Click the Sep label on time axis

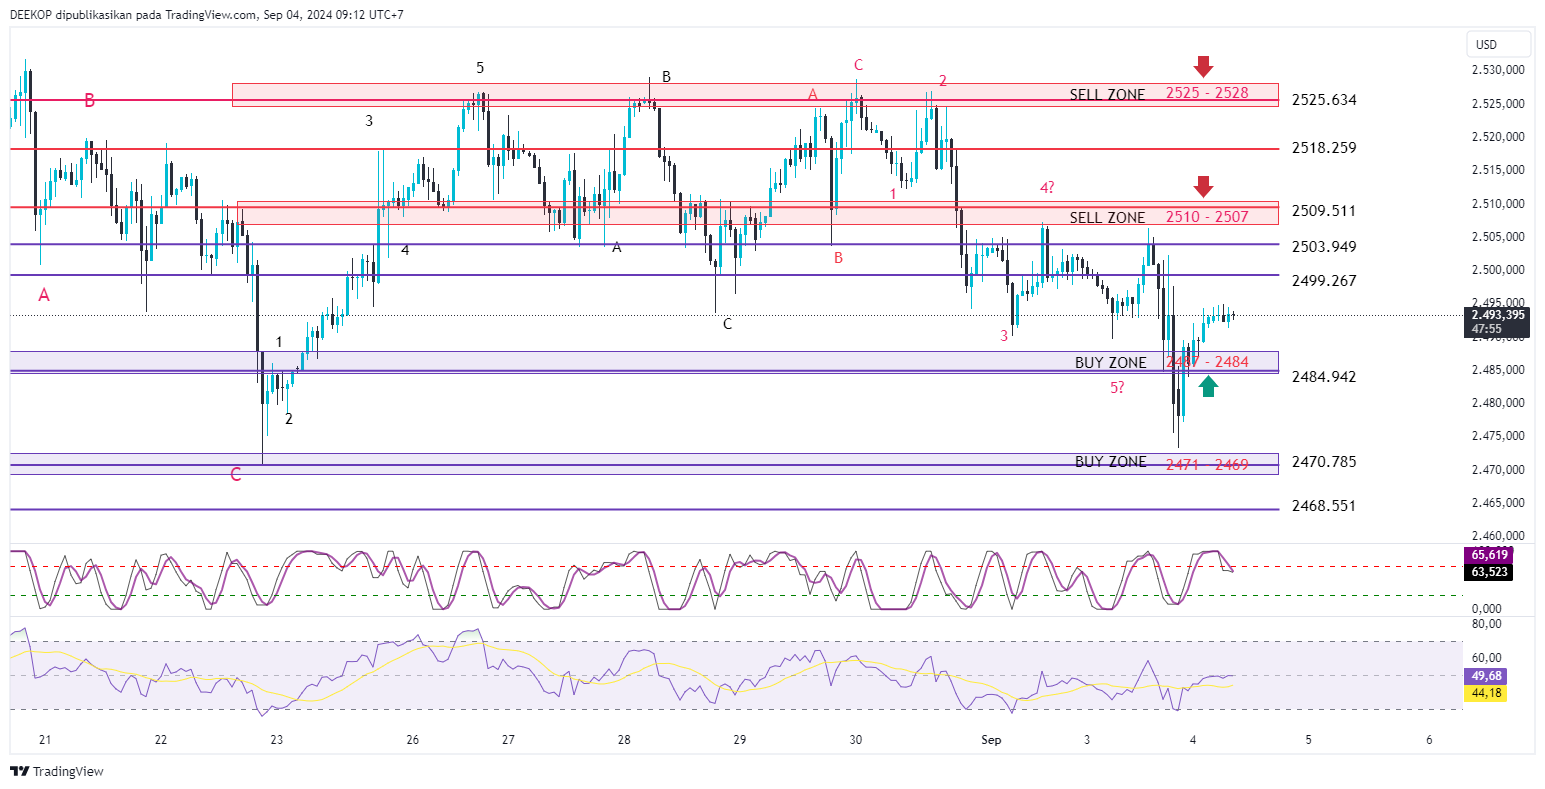pyautogui.click(x=991, y=740)
